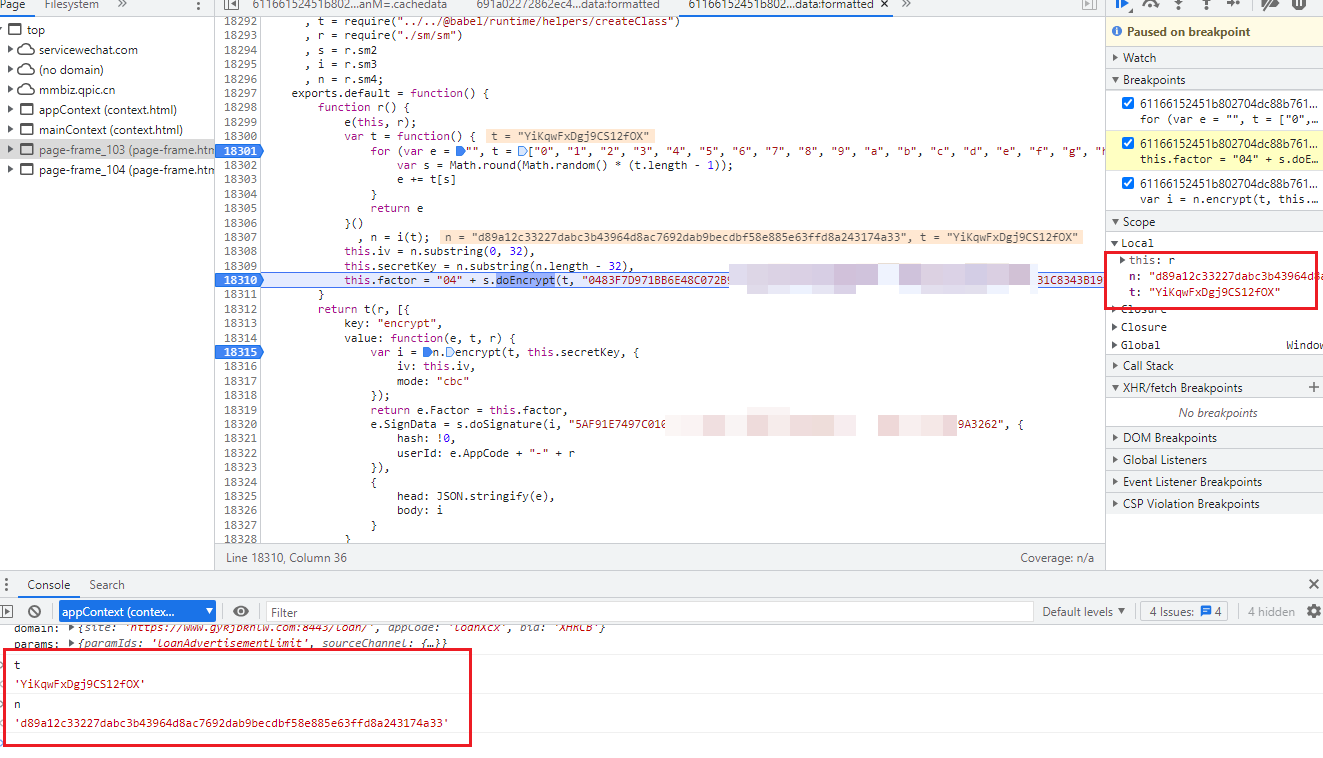The image size is (1323, 758).
Task: Uncheck the 'for (var e' breakpoint
Action: (1128, 103)
